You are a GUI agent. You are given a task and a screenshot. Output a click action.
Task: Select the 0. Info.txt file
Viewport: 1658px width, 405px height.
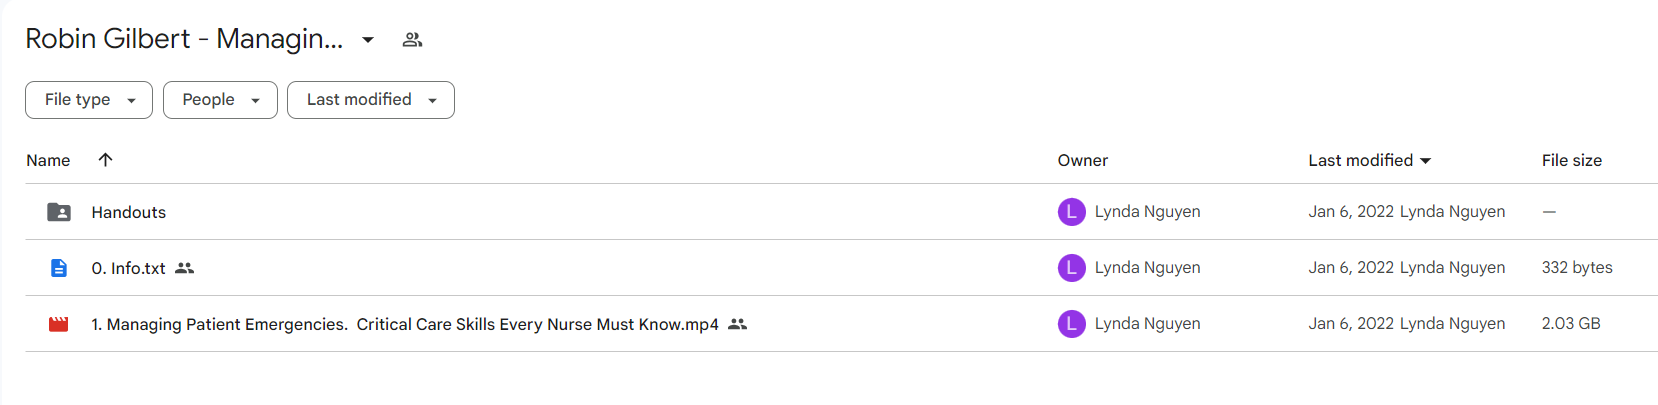841,268
